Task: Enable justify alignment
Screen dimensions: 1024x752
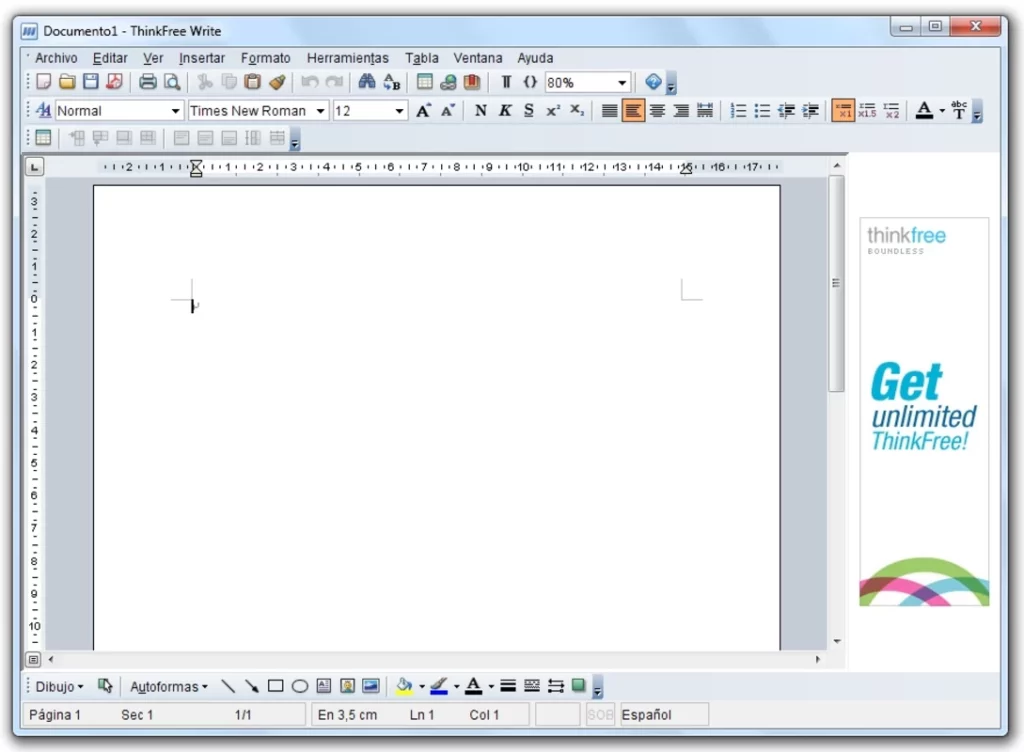Action: 609,111
